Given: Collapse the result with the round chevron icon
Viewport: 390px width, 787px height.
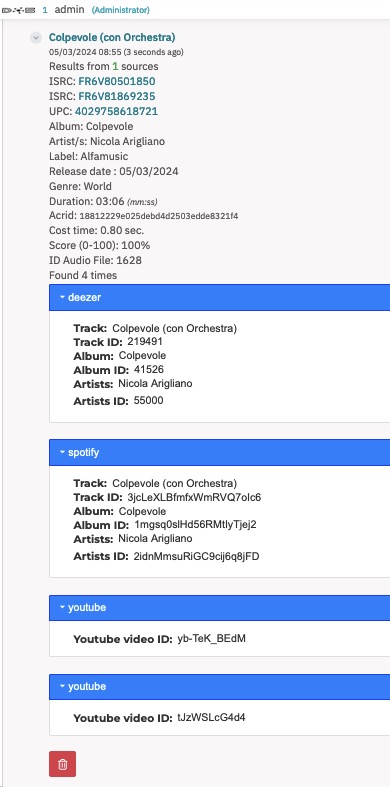Looking at the screenshot, I should (36, 38).
